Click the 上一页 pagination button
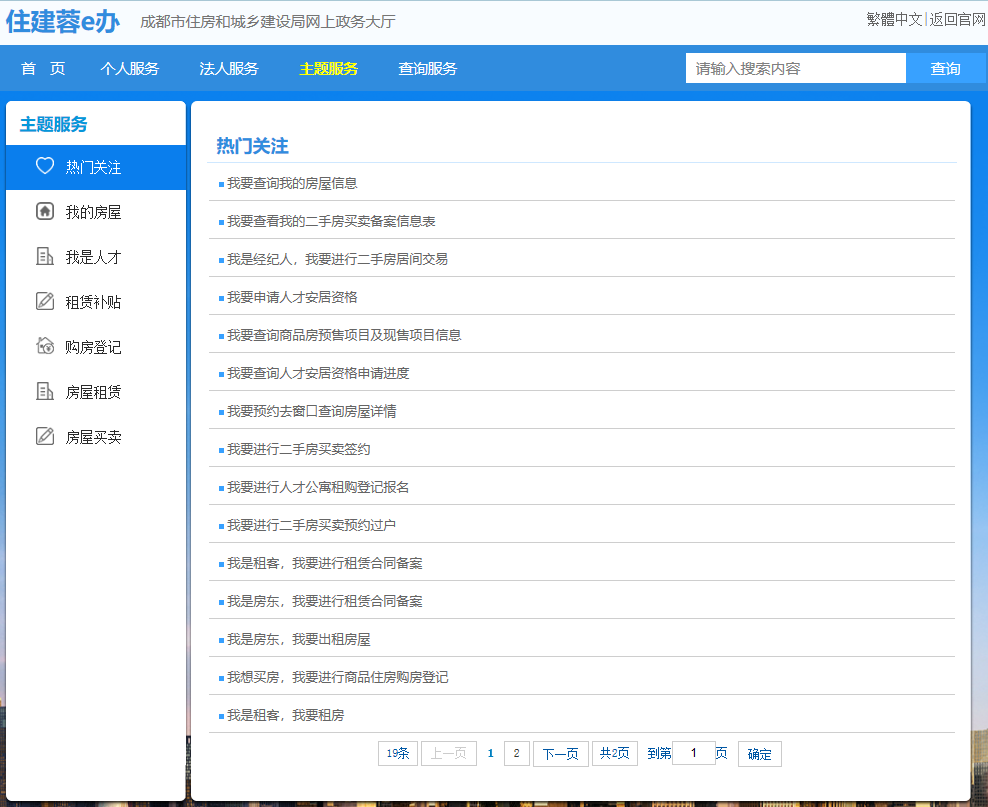This screenshot has width=988, height=807. click(449, 753)
